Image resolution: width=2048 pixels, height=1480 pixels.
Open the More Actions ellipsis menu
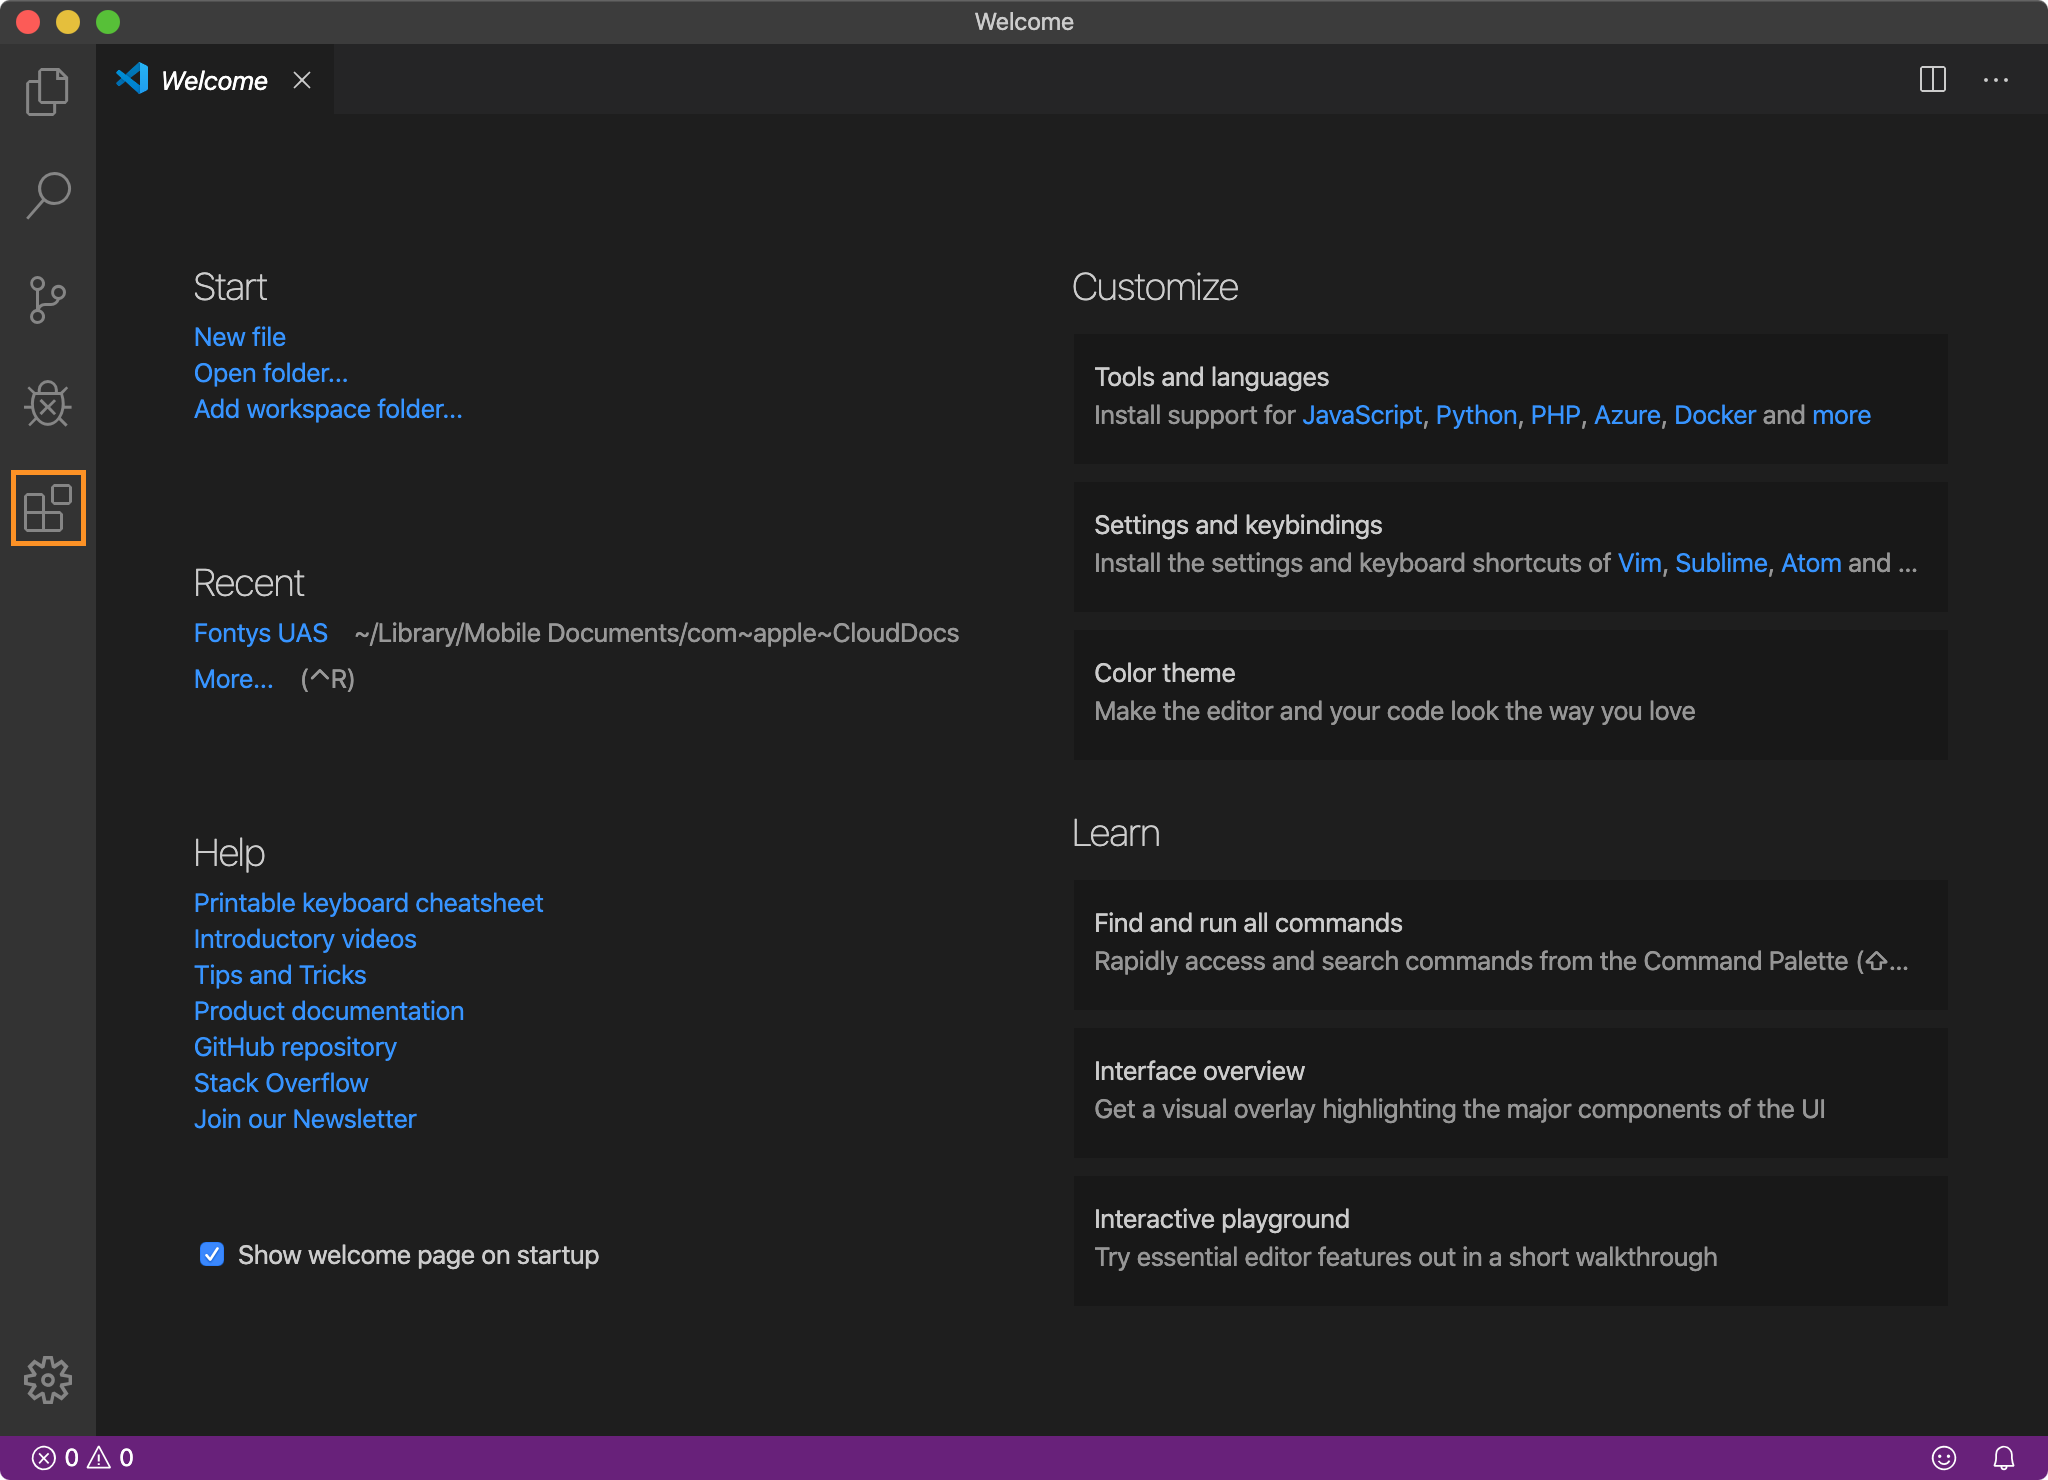point(1995,80)
